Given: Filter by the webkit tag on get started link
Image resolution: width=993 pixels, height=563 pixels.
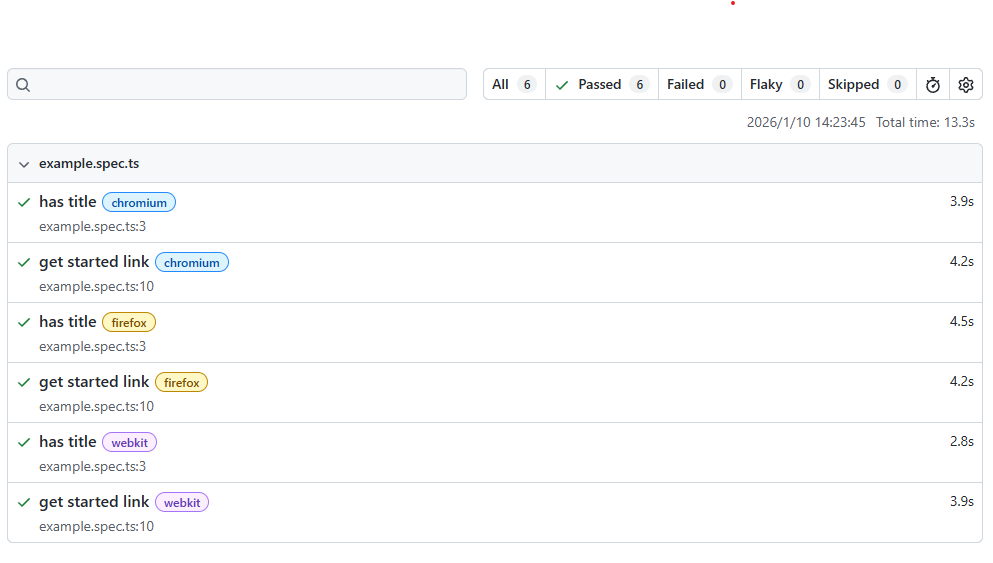Looking at the screenshot, I should coord(182,503).
